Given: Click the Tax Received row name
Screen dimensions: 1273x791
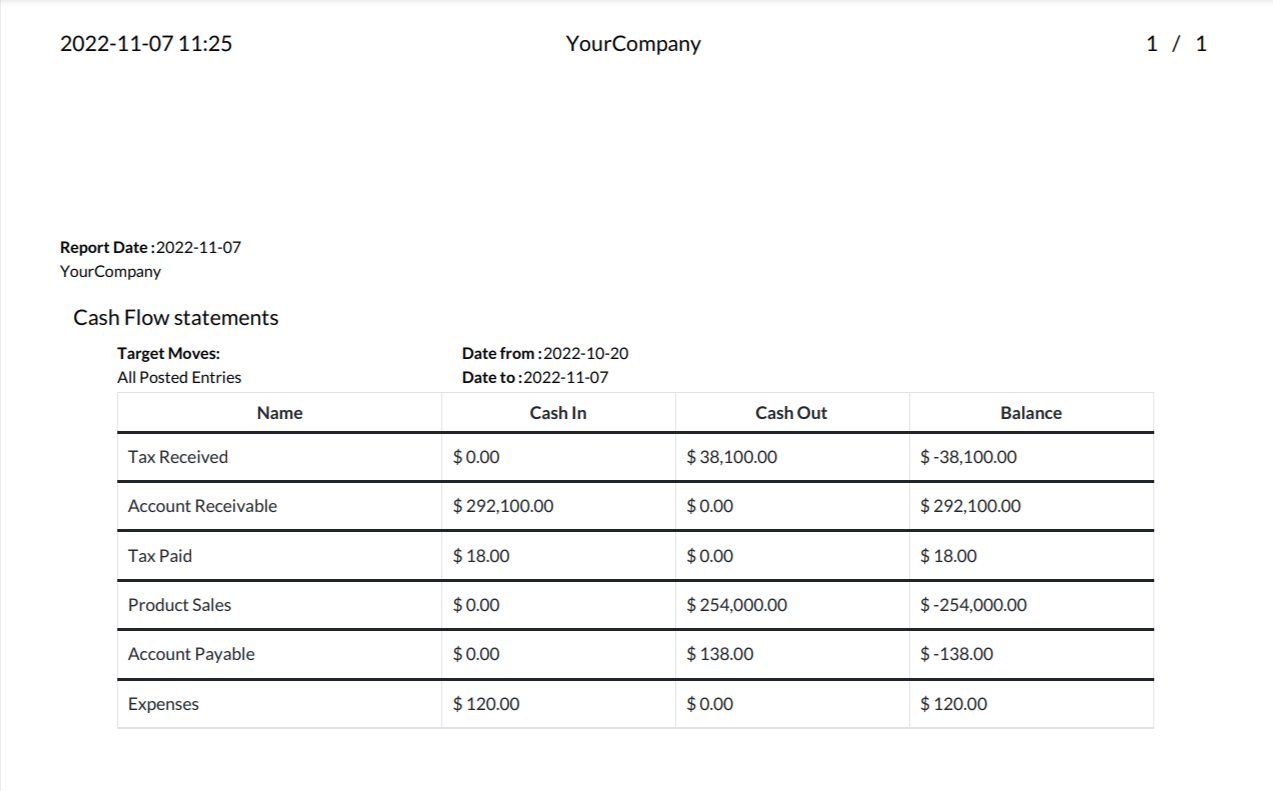Looking at the screenshot, I should [178, 457].
